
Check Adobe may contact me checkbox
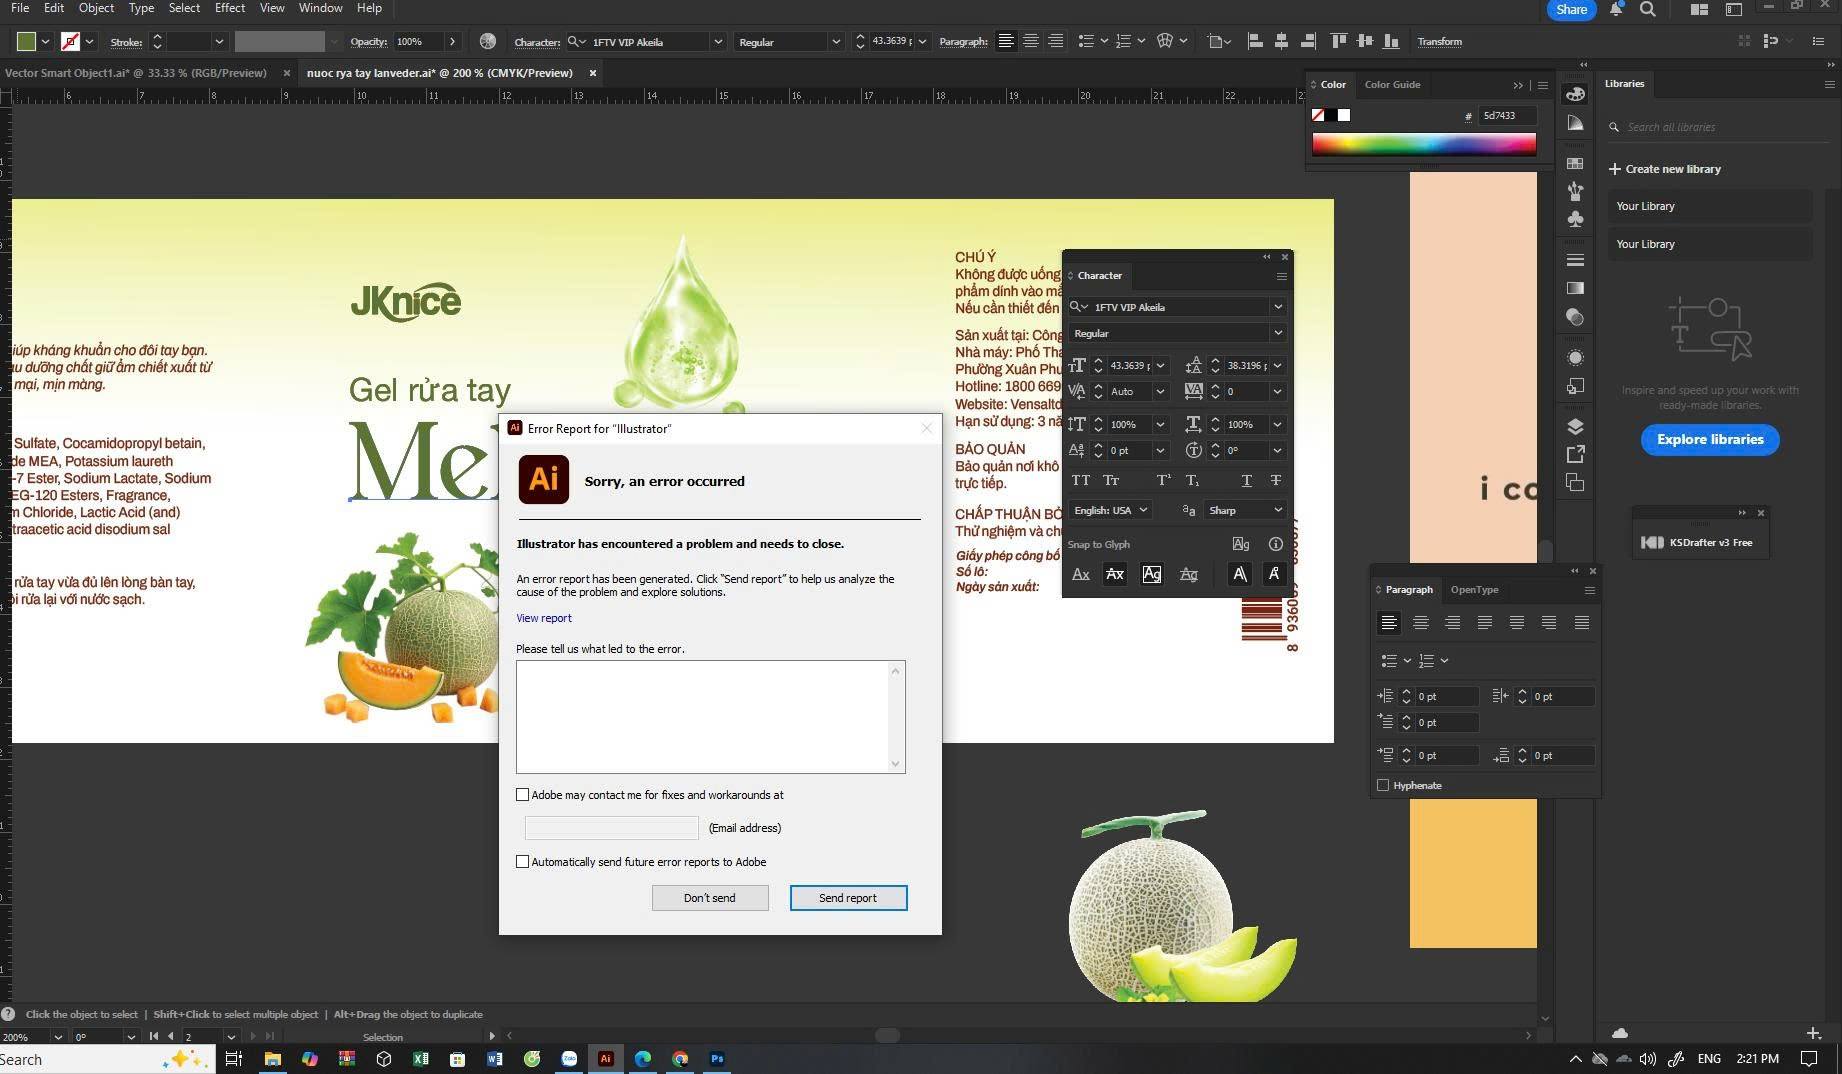(522, 795)
